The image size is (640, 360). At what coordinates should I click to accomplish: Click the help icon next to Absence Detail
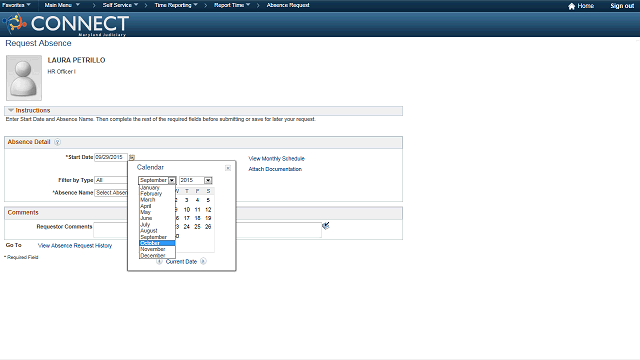click(x=58, y=142)
